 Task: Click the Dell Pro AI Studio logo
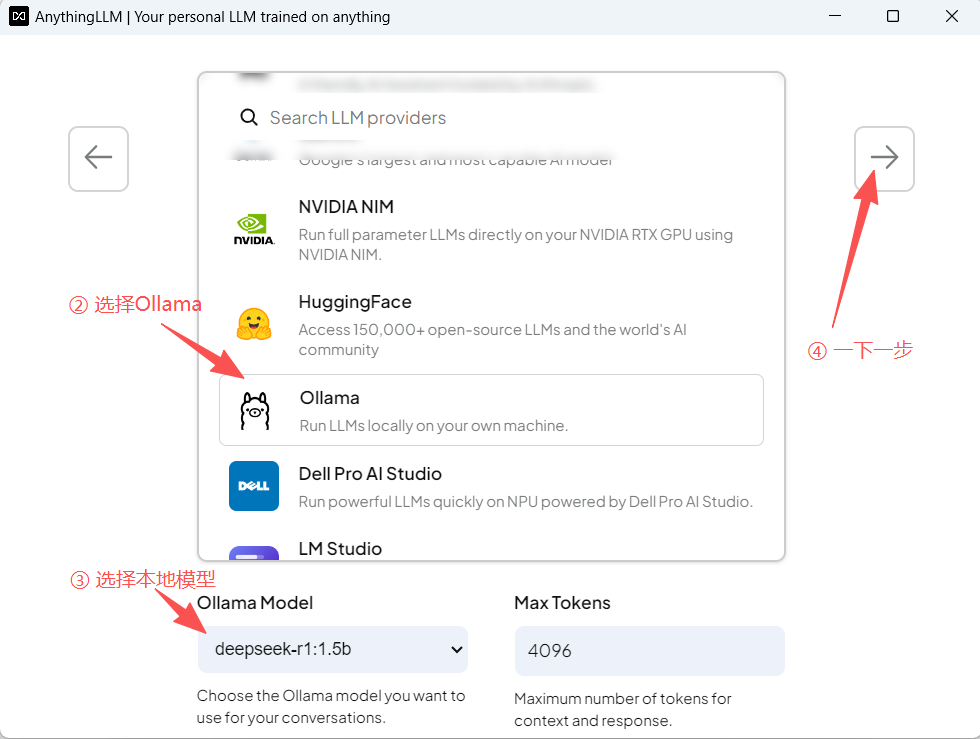(x=254, y=486)
